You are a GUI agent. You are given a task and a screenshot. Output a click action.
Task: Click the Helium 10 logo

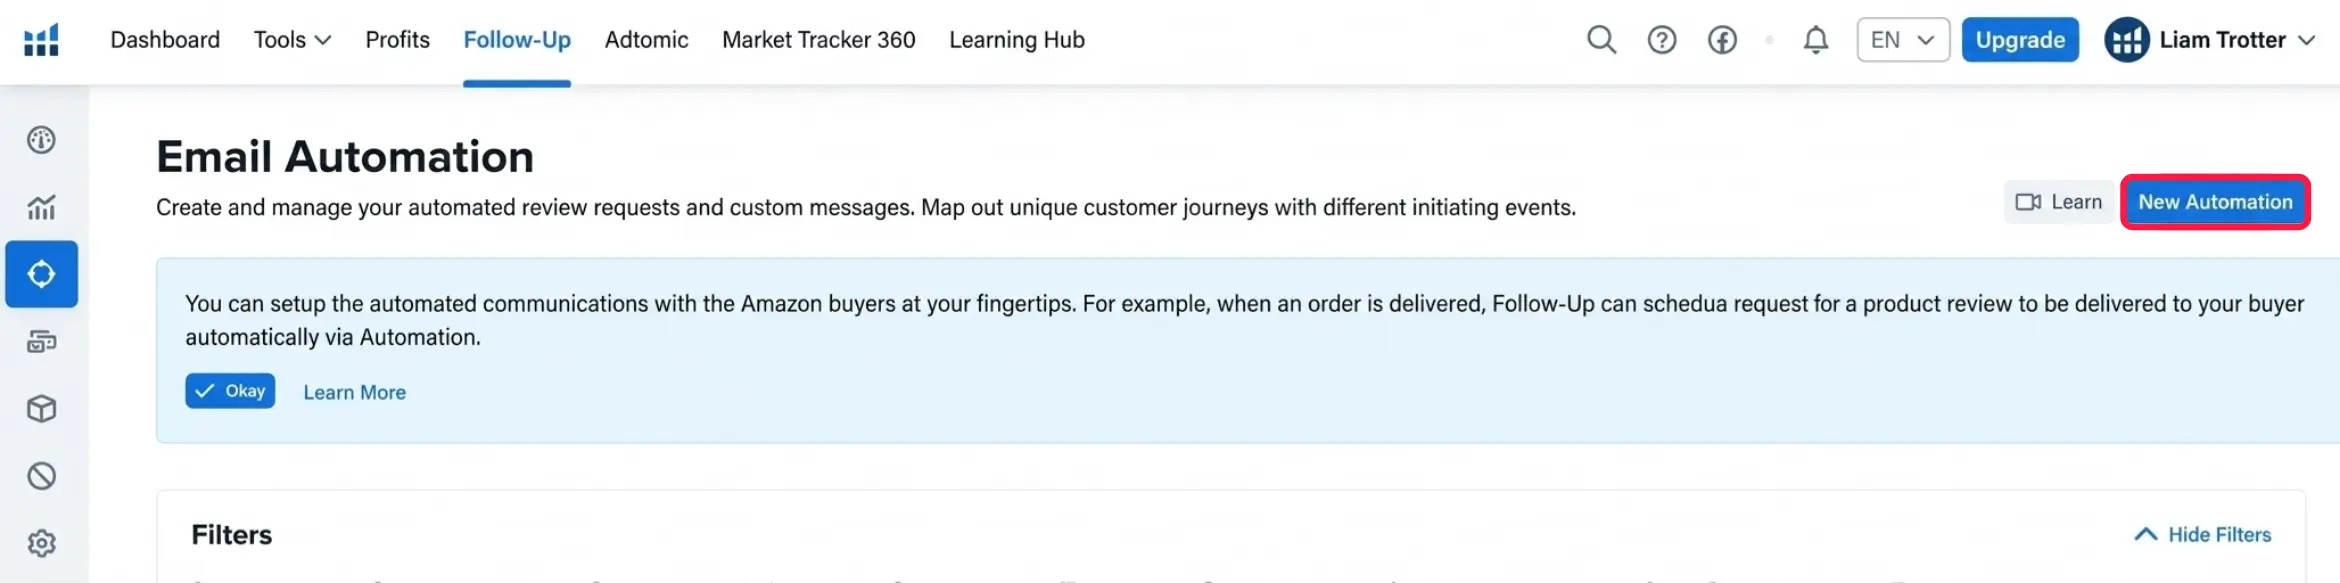point(41,40)
